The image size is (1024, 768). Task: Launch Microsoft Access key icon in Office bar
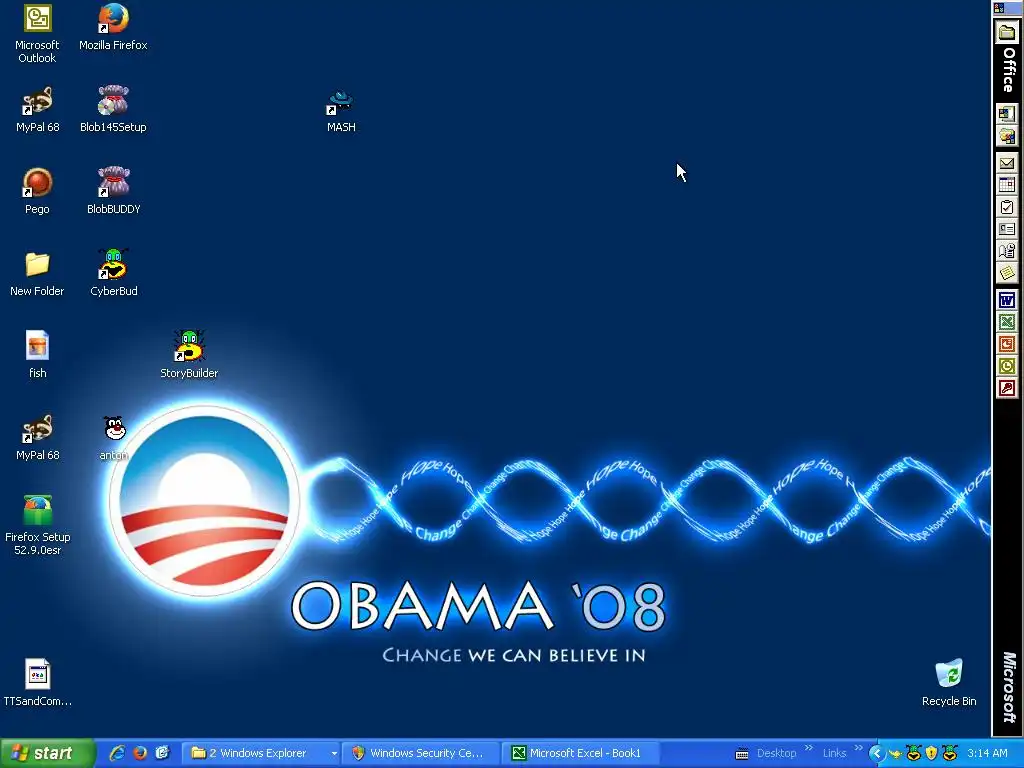pyautogui.click(x=1006, y=389)
